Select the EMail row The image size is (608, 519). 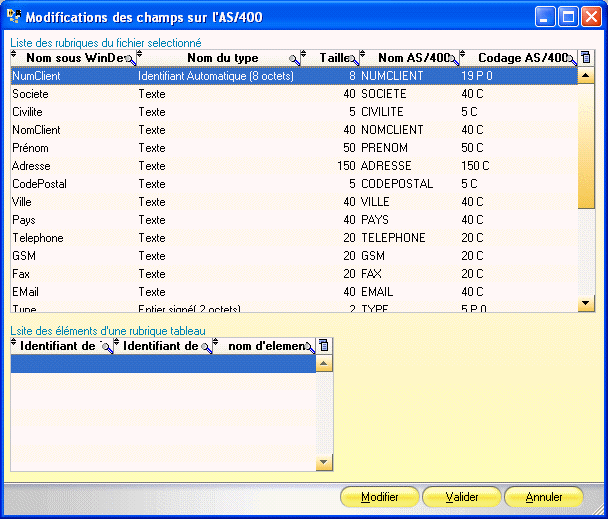click(x=294, y=292)
